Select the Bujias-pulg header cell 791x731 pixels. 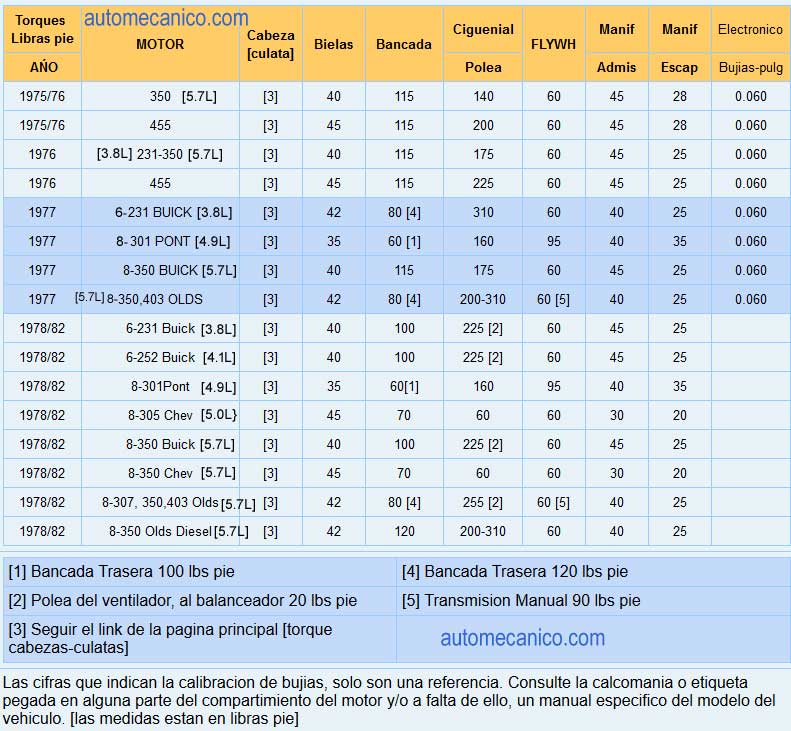750,67
